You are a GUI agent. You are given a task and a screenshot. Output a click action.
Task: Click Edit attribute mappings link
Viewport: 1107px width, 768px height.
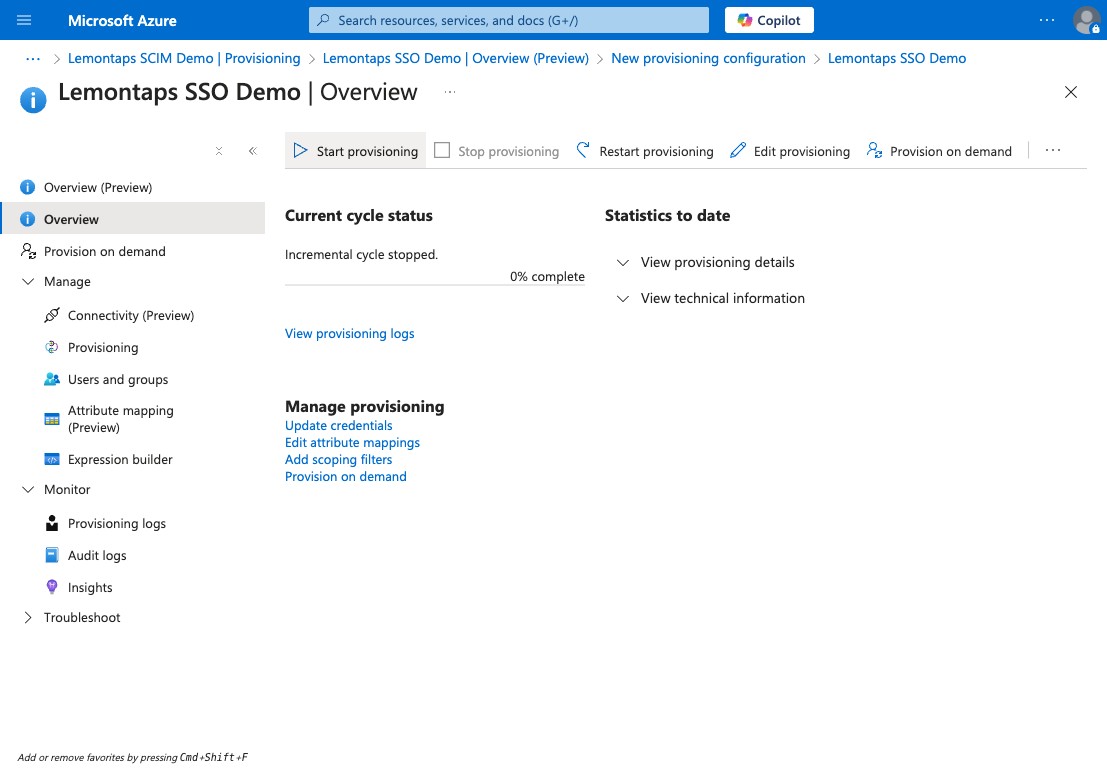[352, 443]
